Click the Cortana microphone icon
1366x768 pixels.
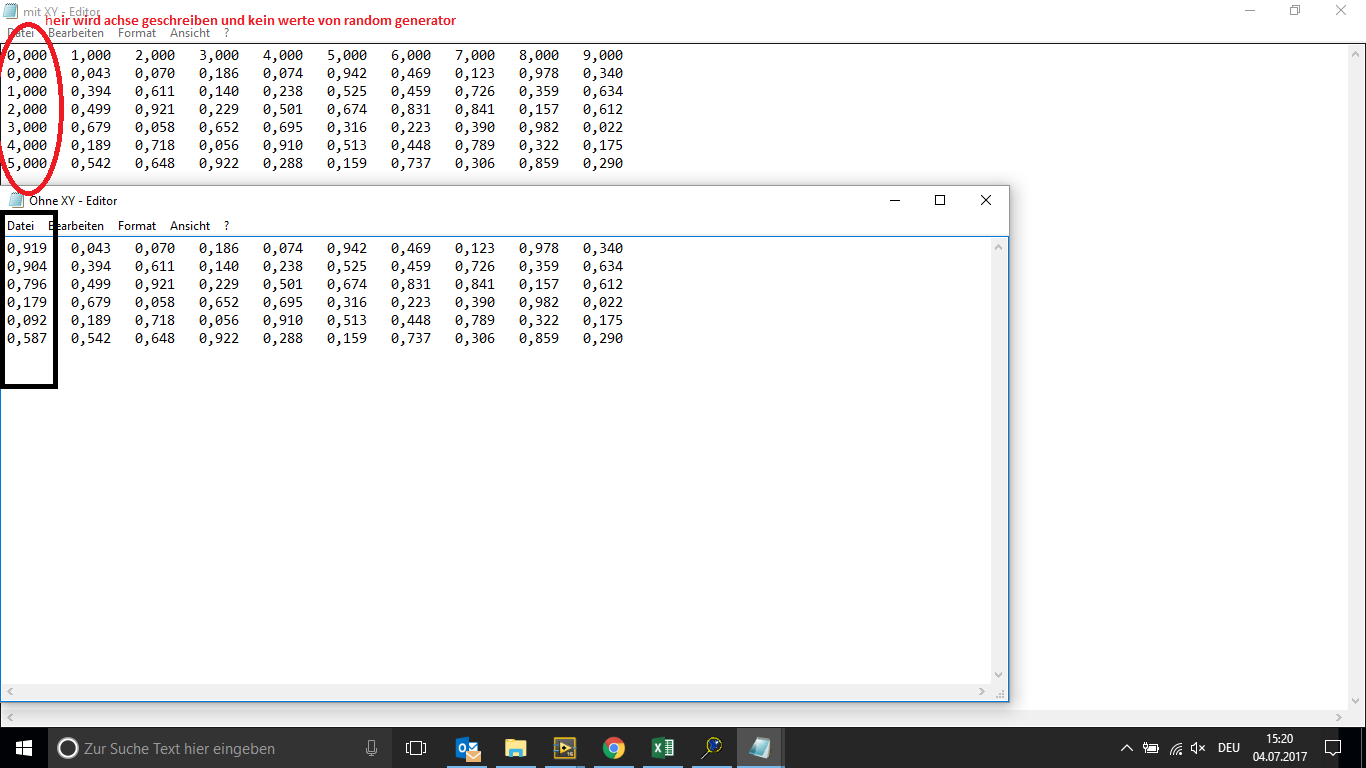pos(371,748)
